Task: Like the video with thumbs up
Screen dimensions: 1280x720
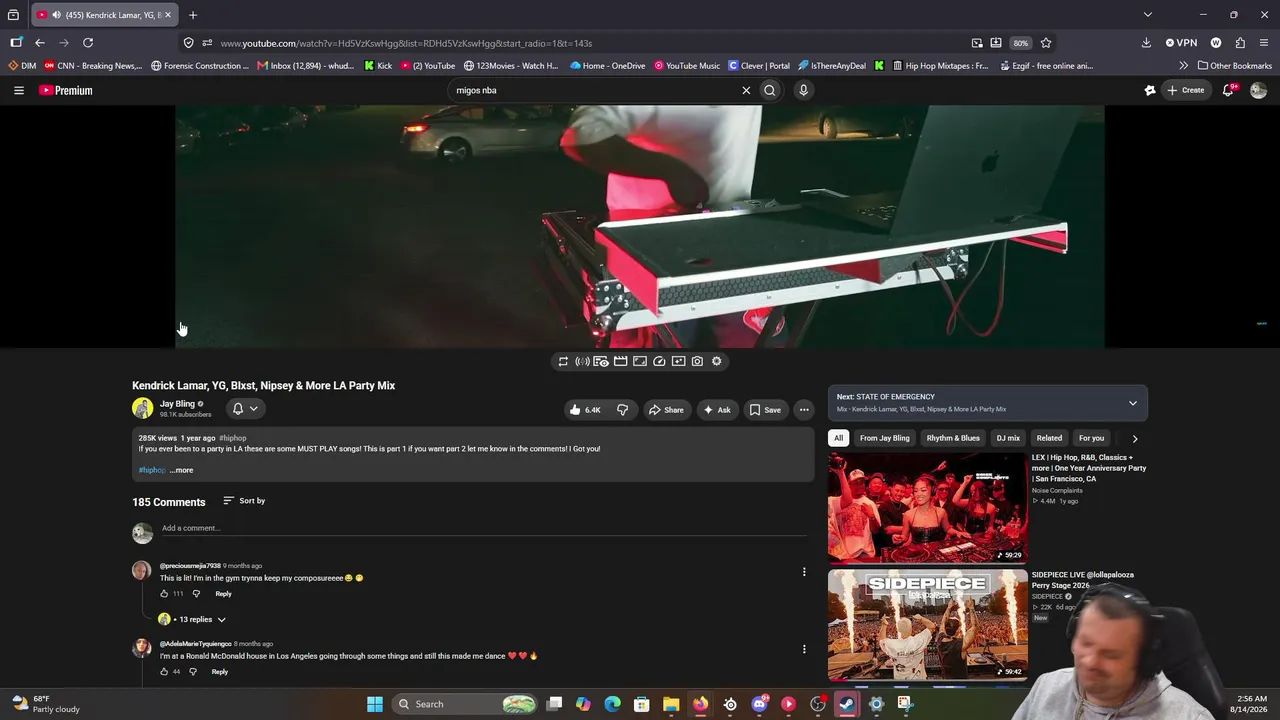Action: (585, 409)
